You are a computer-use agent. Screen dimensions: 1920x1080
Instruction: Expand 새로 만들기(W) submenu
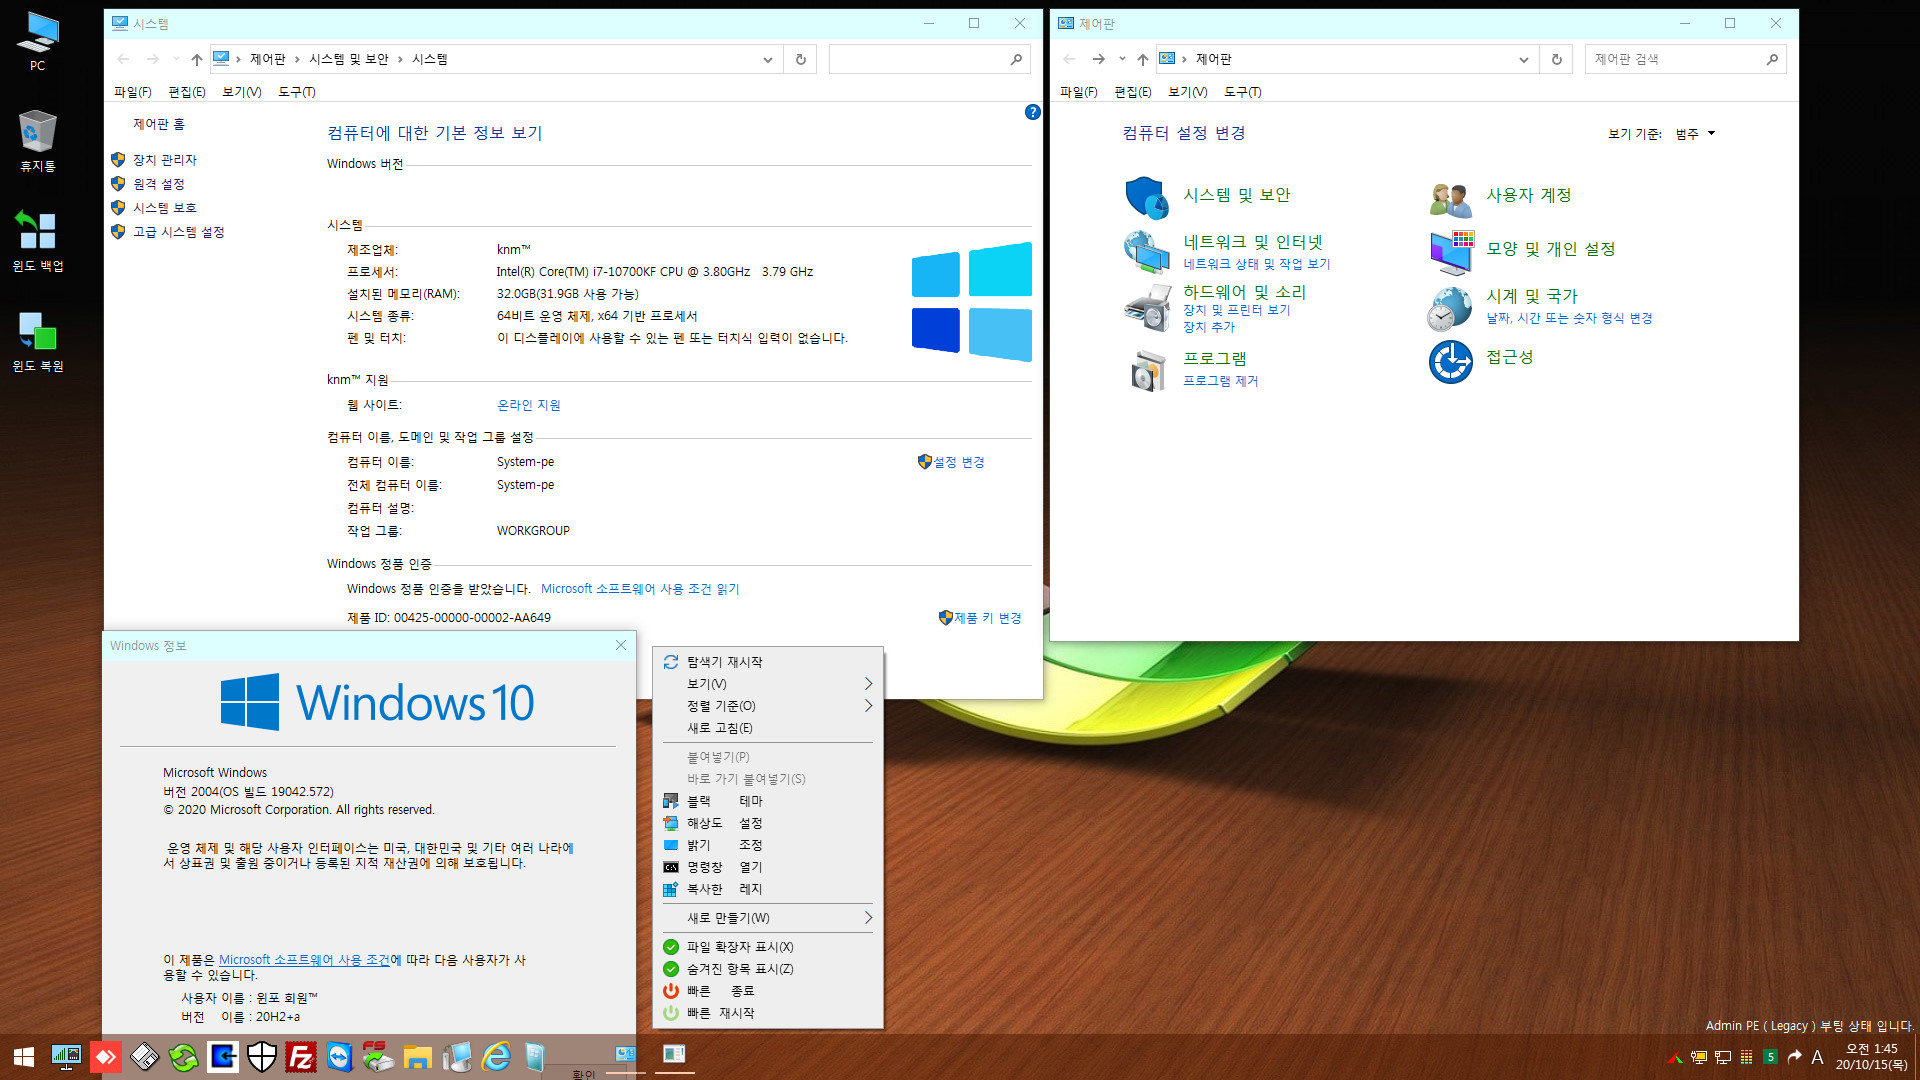click(x=768, y=918)
